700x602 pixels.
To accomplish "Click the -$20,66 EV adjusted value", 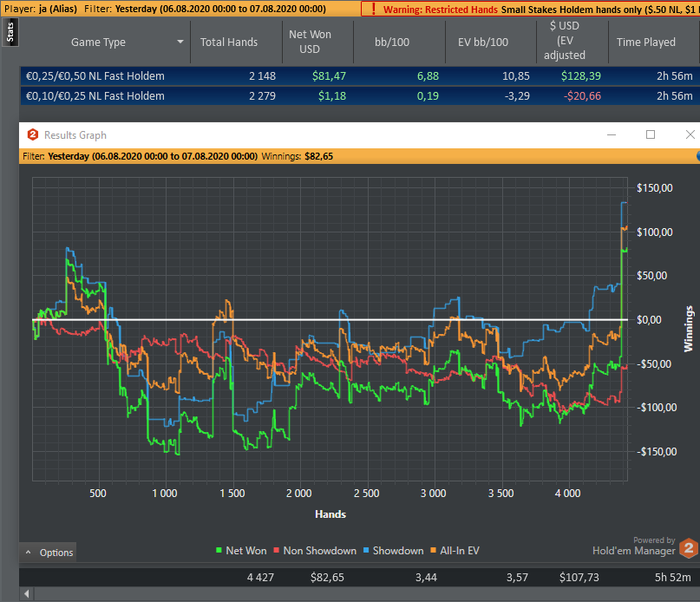I will point(582,96).
